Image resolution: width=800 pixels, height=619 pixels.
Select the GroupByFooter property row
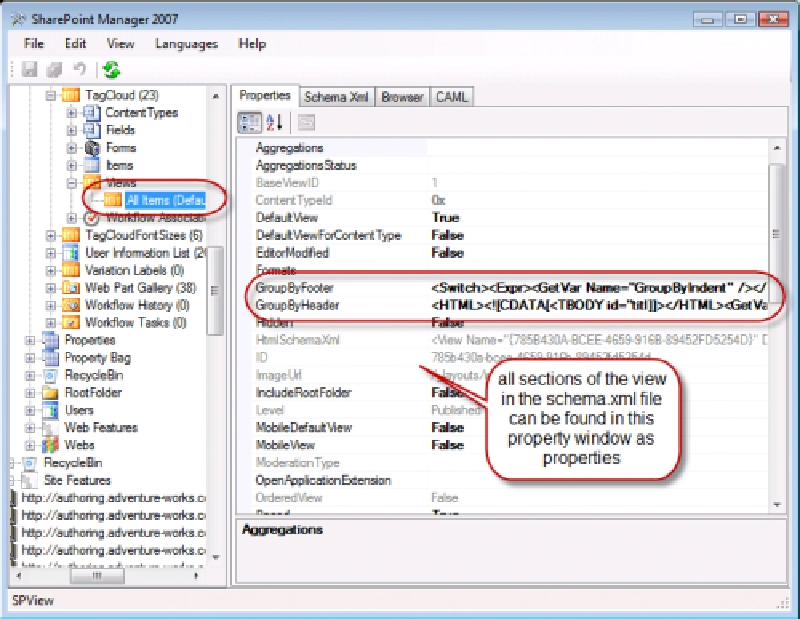point(510,287)
